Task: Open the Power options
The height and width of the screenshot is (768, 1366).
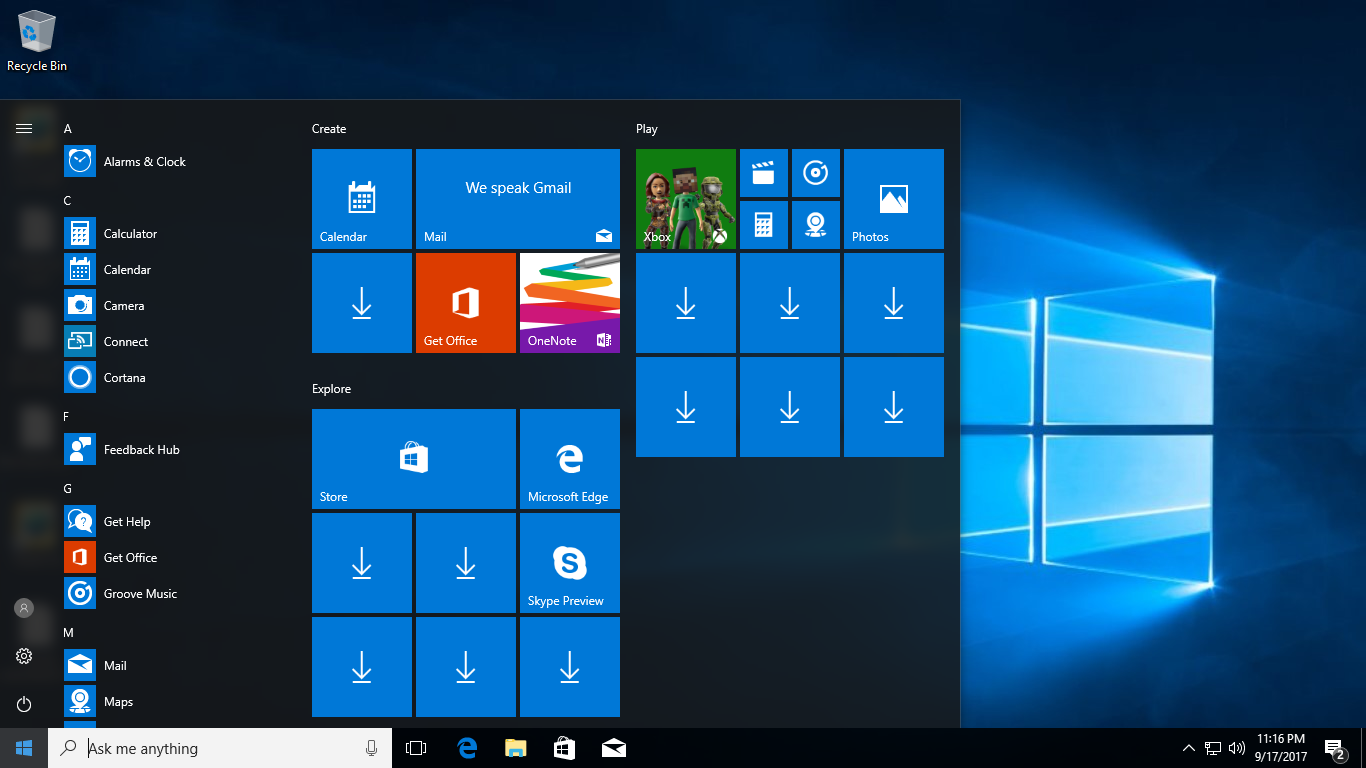Action: tap(24, 704)
